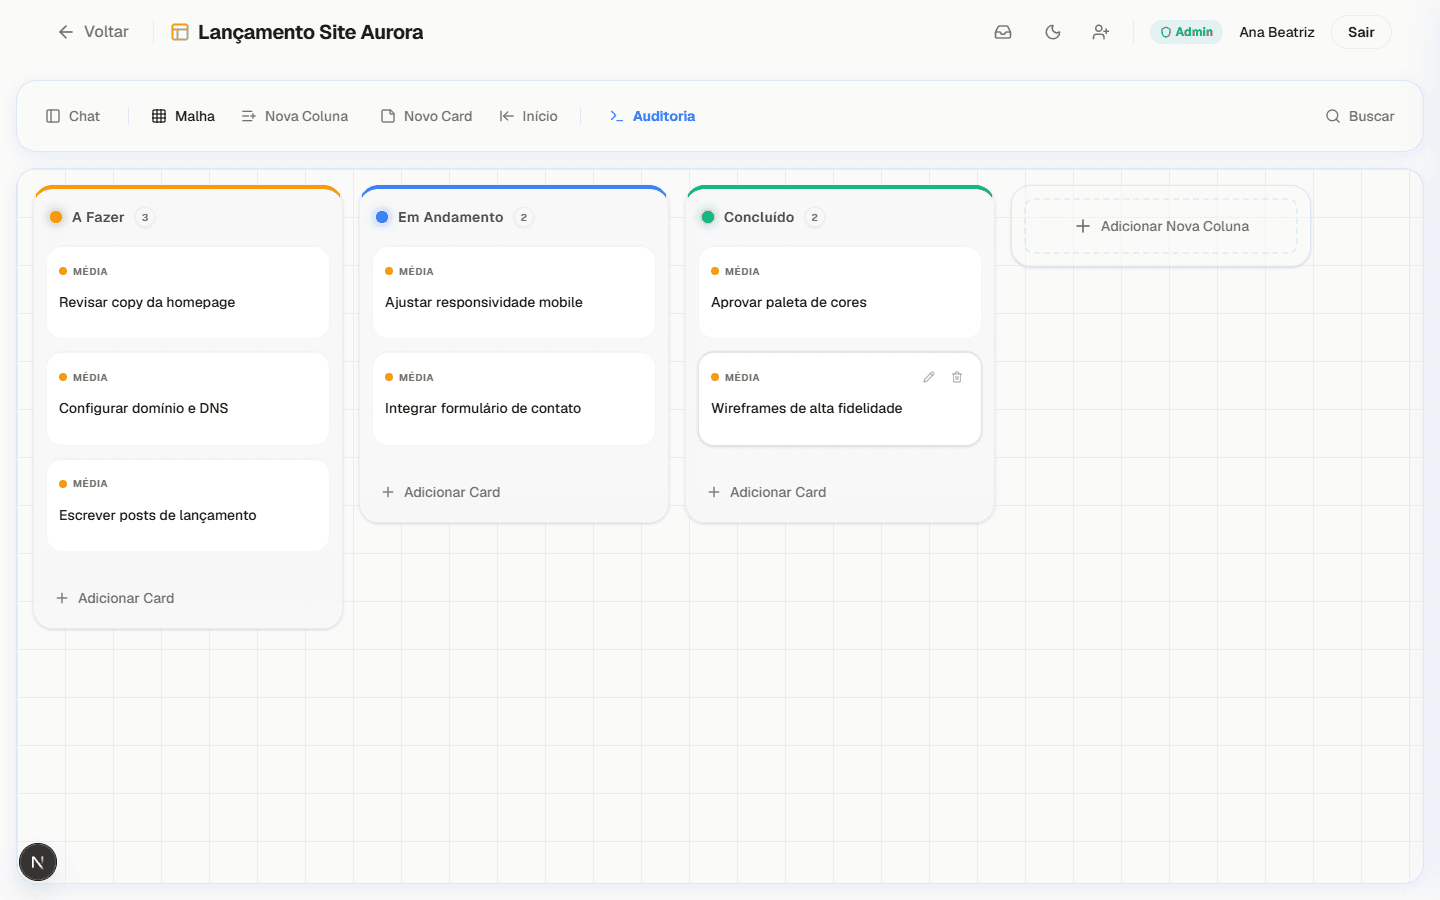The image size is (1440, 900).
Task: Open the Chat panel
Action: coord(73,116)
